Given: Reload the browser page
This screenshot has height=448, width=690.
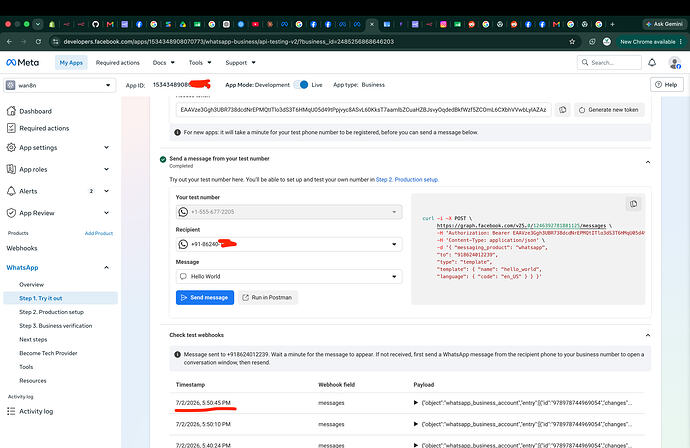Looking at the screenshot, I should click(x=38, y=42).
